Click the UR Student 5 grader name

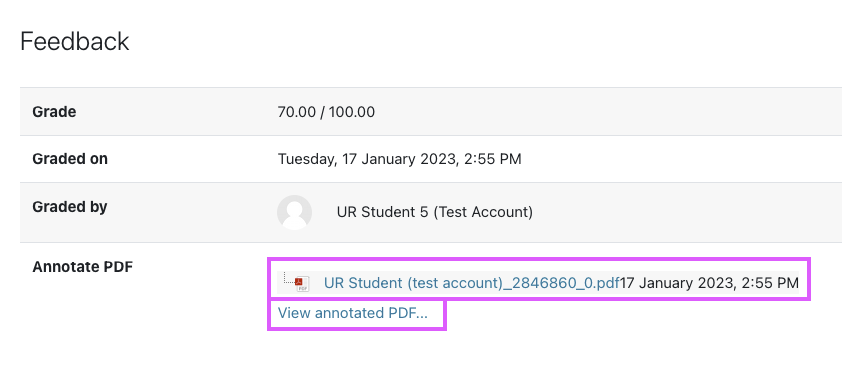(x=382, y=212)
